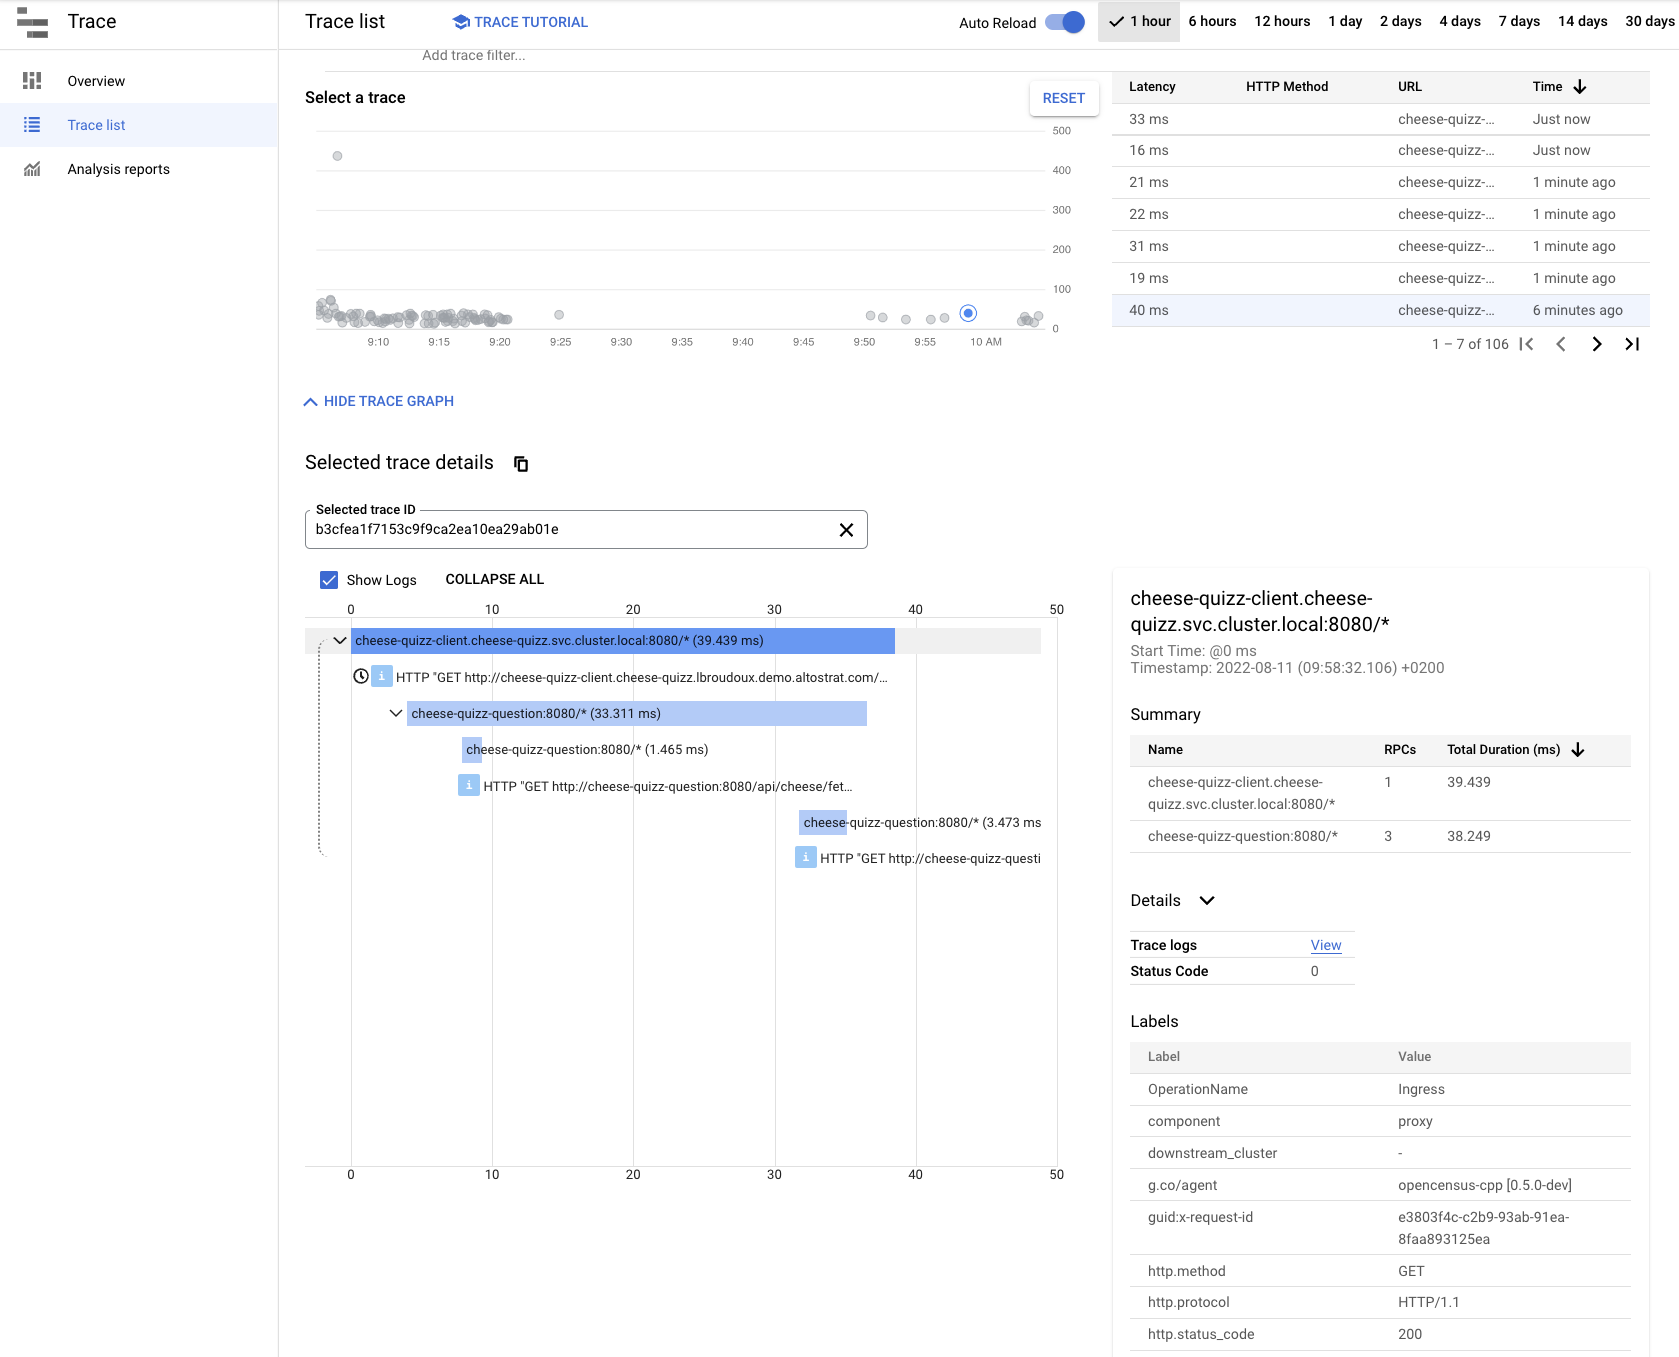Click the Trace product logo icon
The image size is (1679, 1357).
pyautogui.click(x=32, y=22)
